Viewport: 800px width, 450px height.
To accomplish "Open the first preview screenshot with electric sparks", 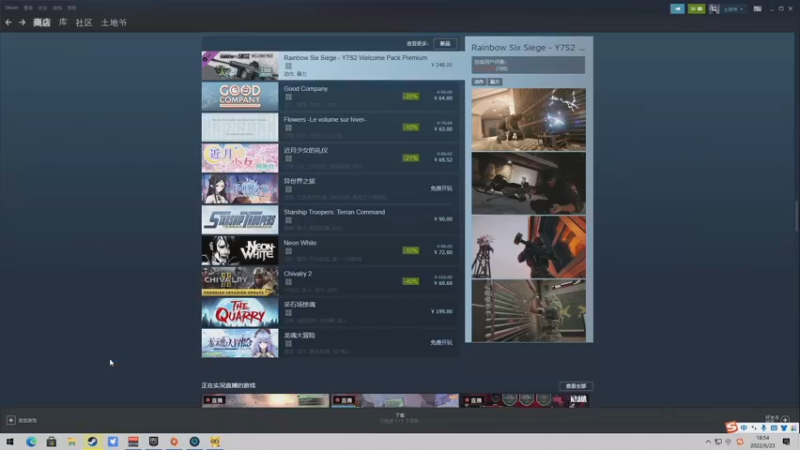I will 529,119.
